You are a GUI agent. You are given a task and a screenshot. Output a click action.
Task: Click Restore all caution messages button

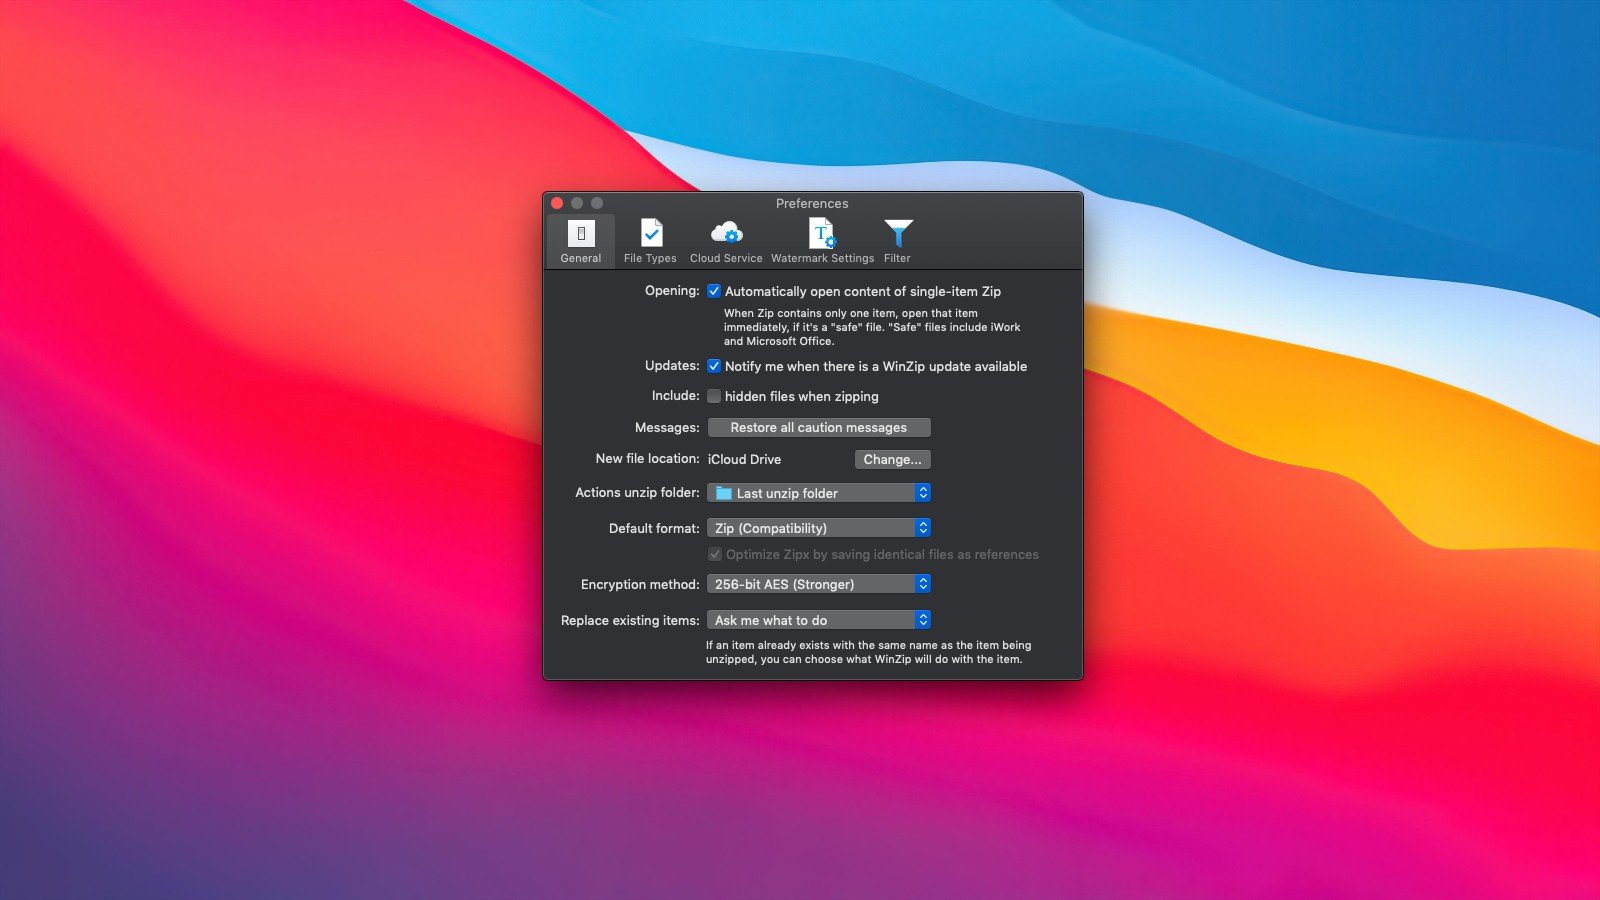click(819, 427)
